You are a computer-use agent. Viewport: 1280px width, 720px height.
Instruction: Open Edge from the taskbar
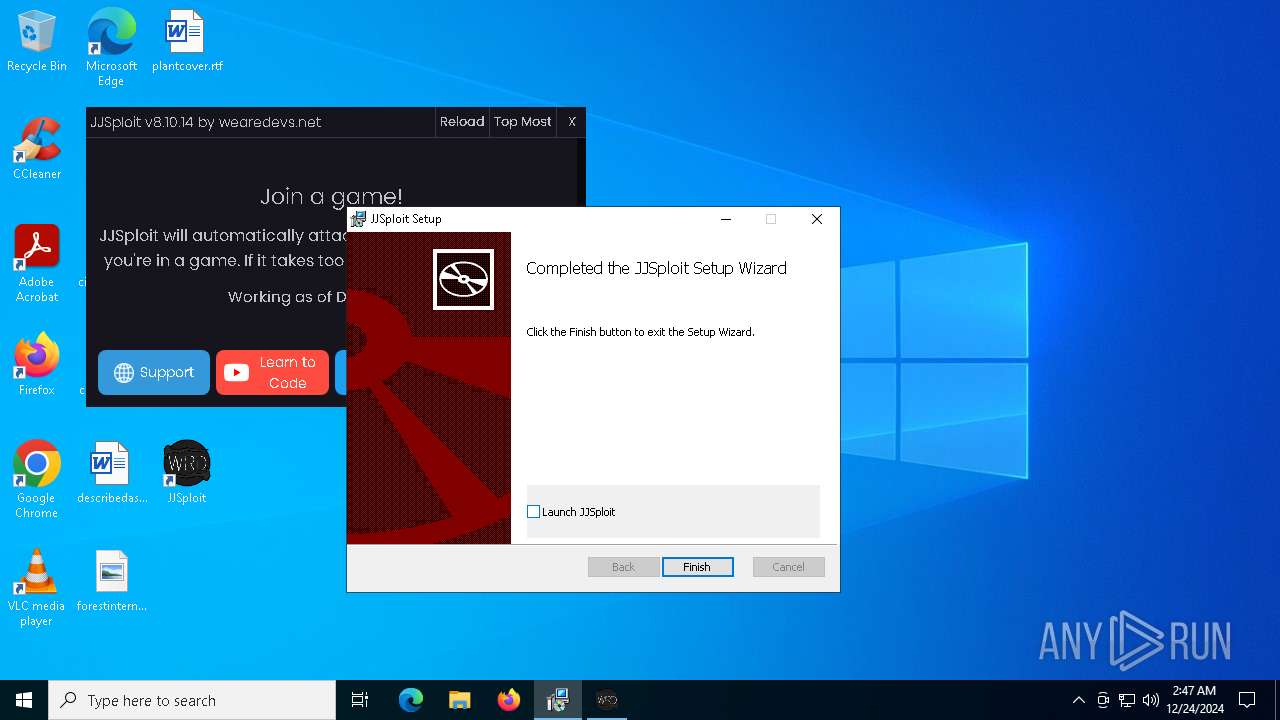[x=411, y=700]
